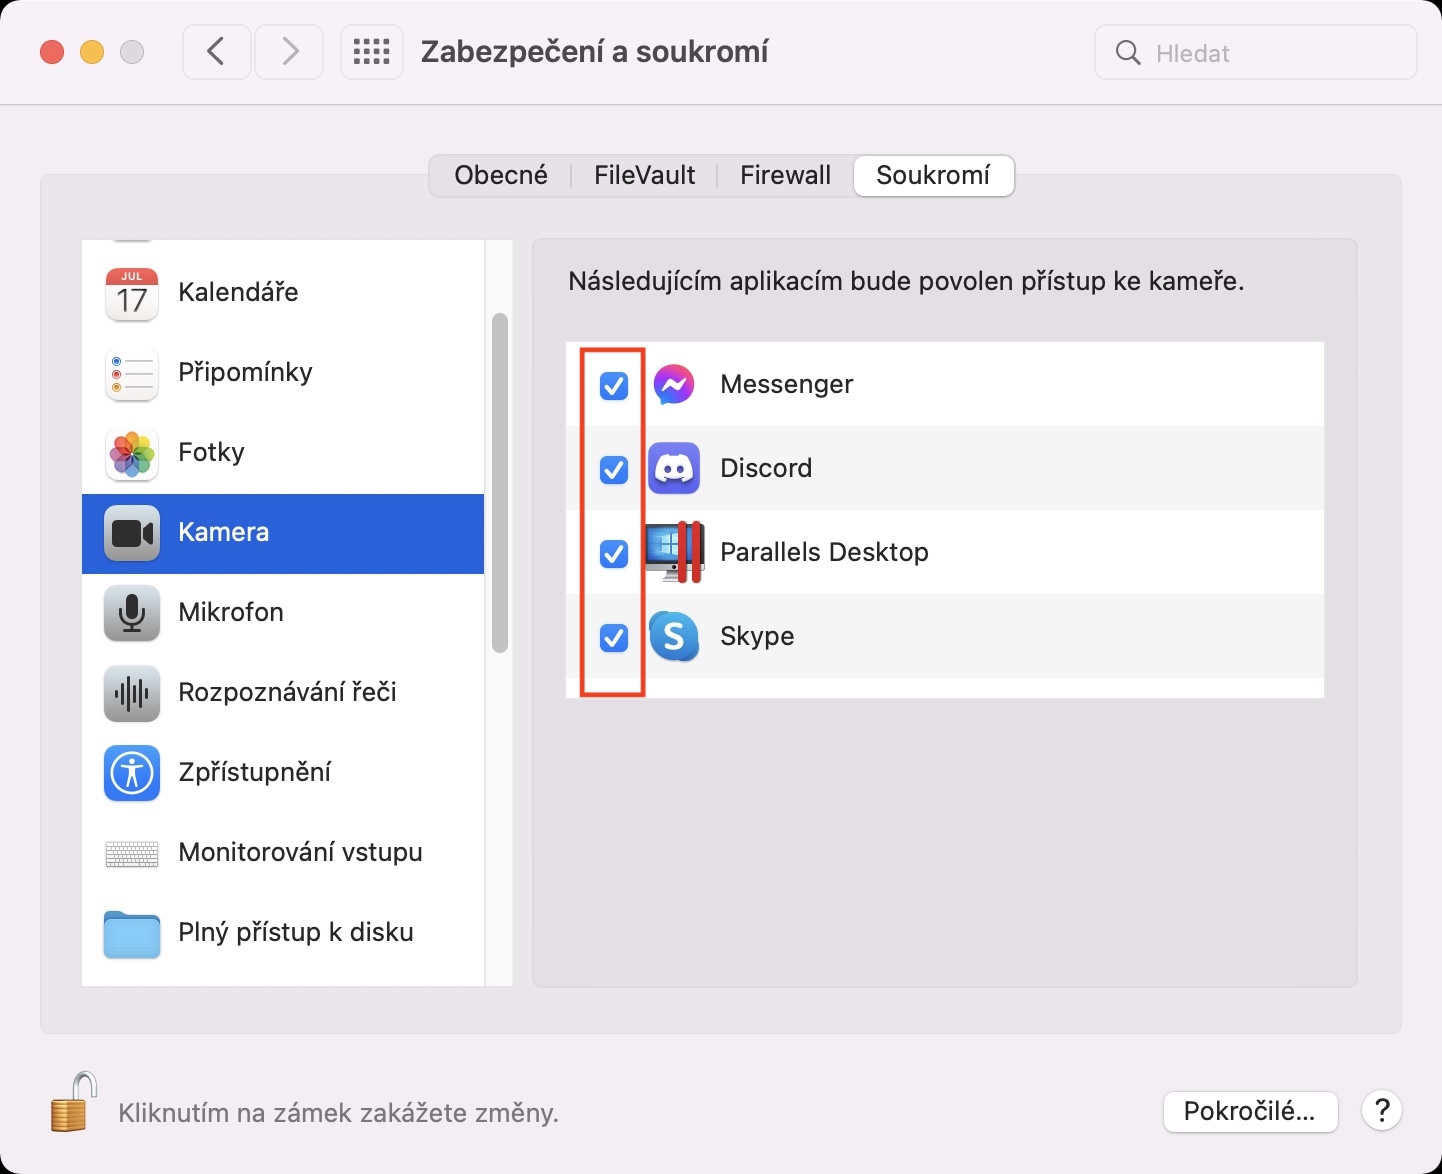Image resolution: width=1442 pixels, height=1174 pixels.
Task: Select the Fotky photos icon
Action: [x=131, y=453]
